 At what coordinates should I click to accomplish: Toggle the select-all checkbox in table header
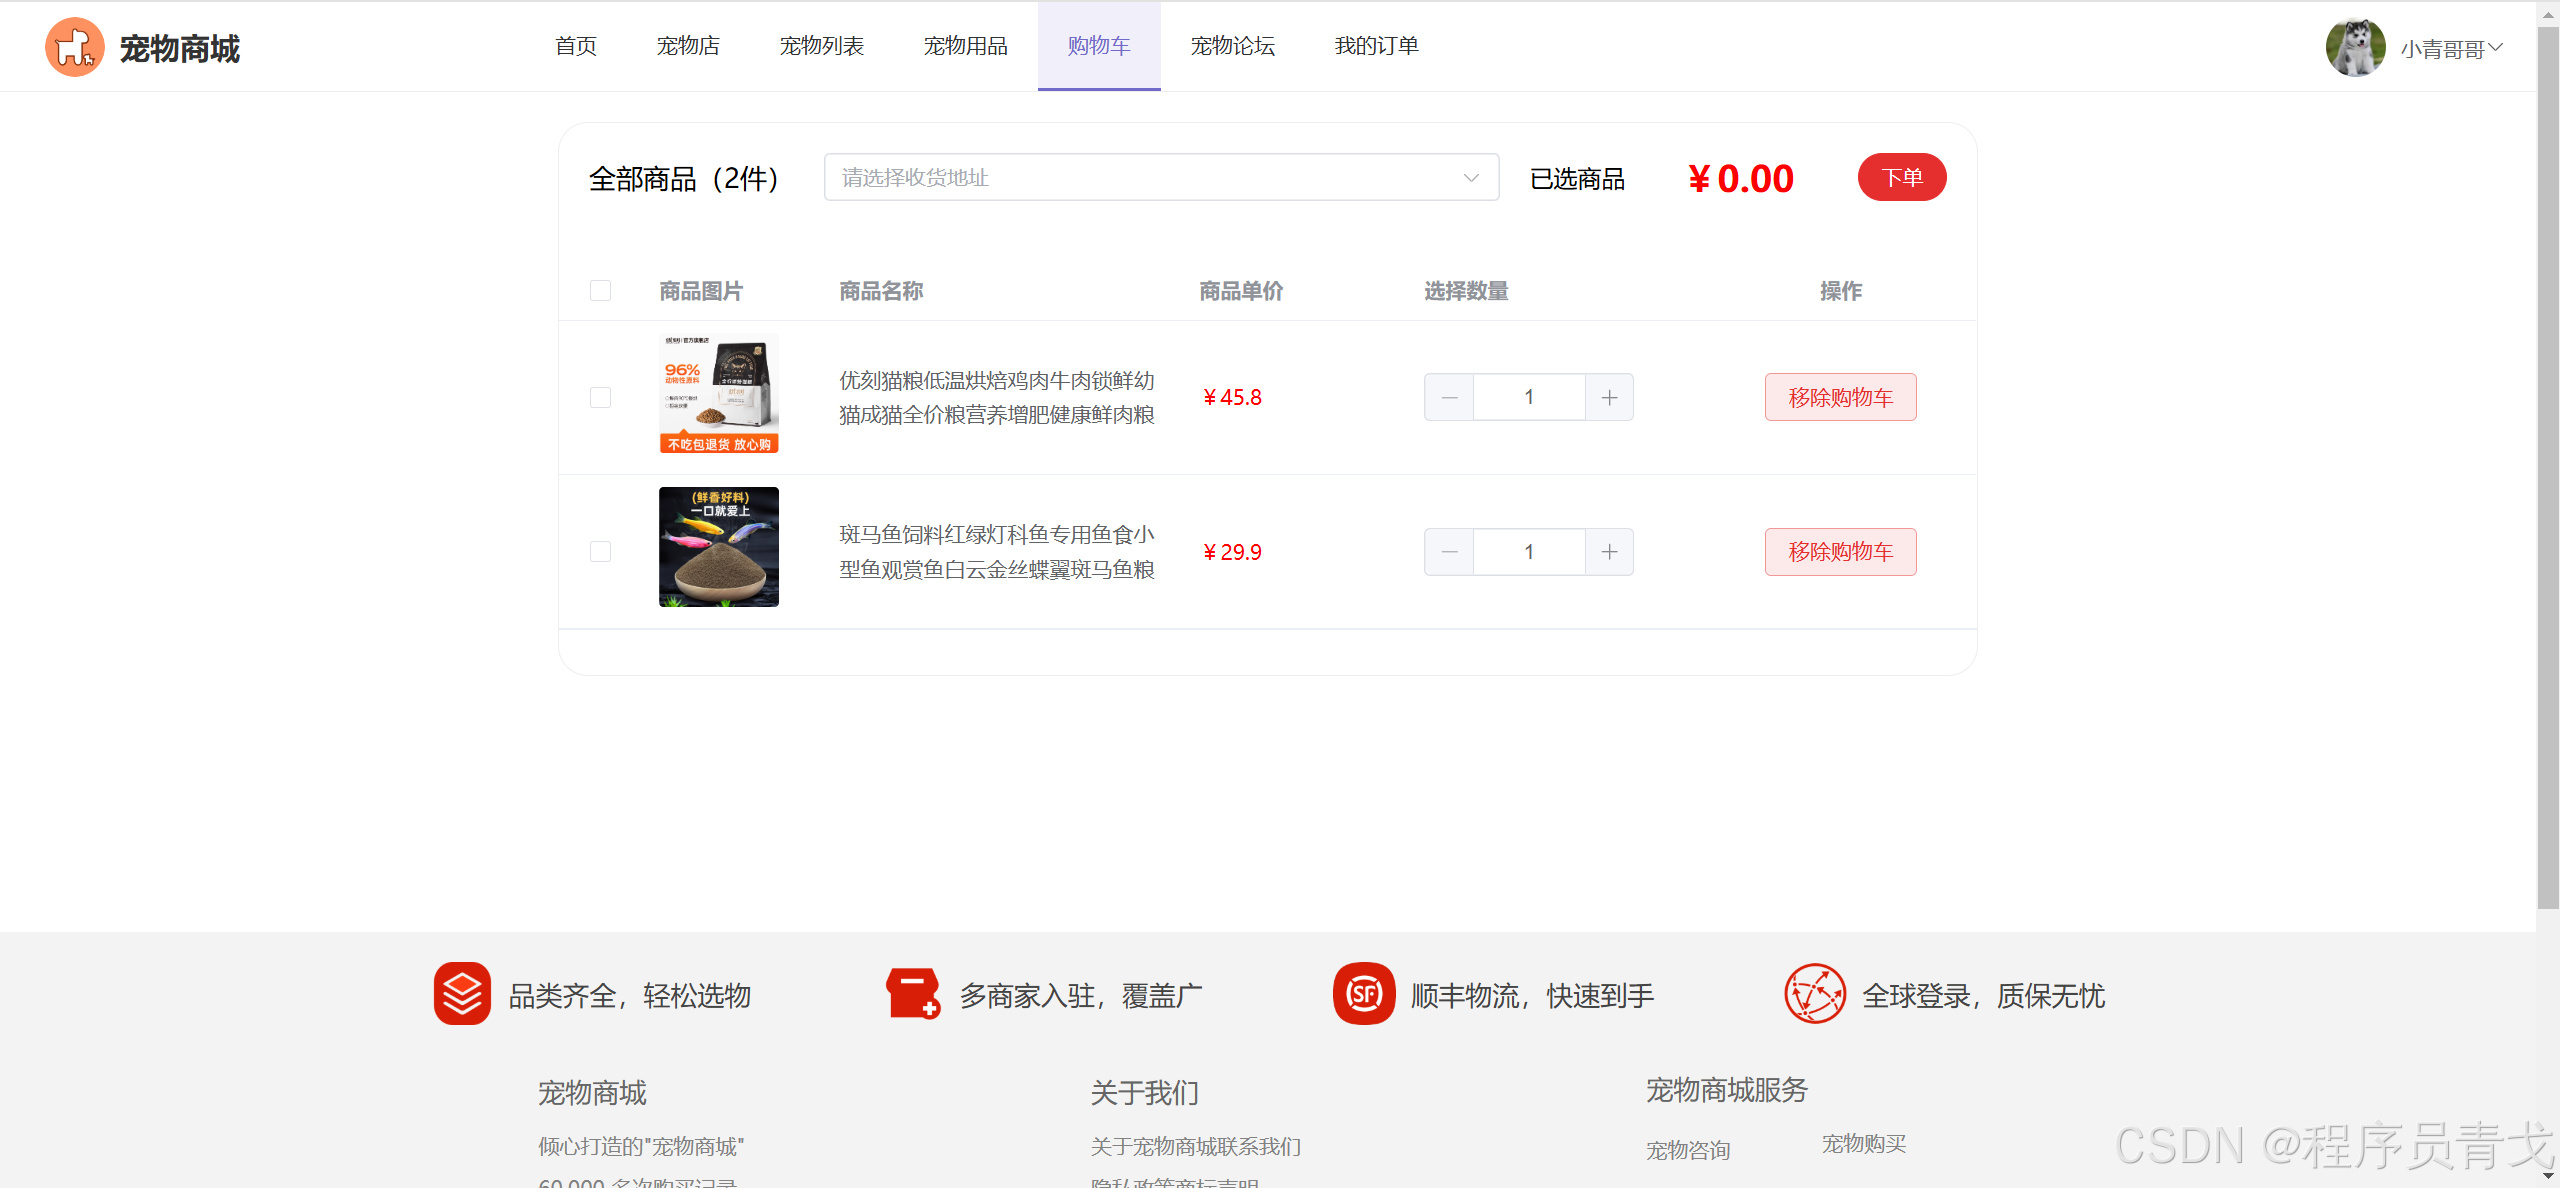[600, 291]
